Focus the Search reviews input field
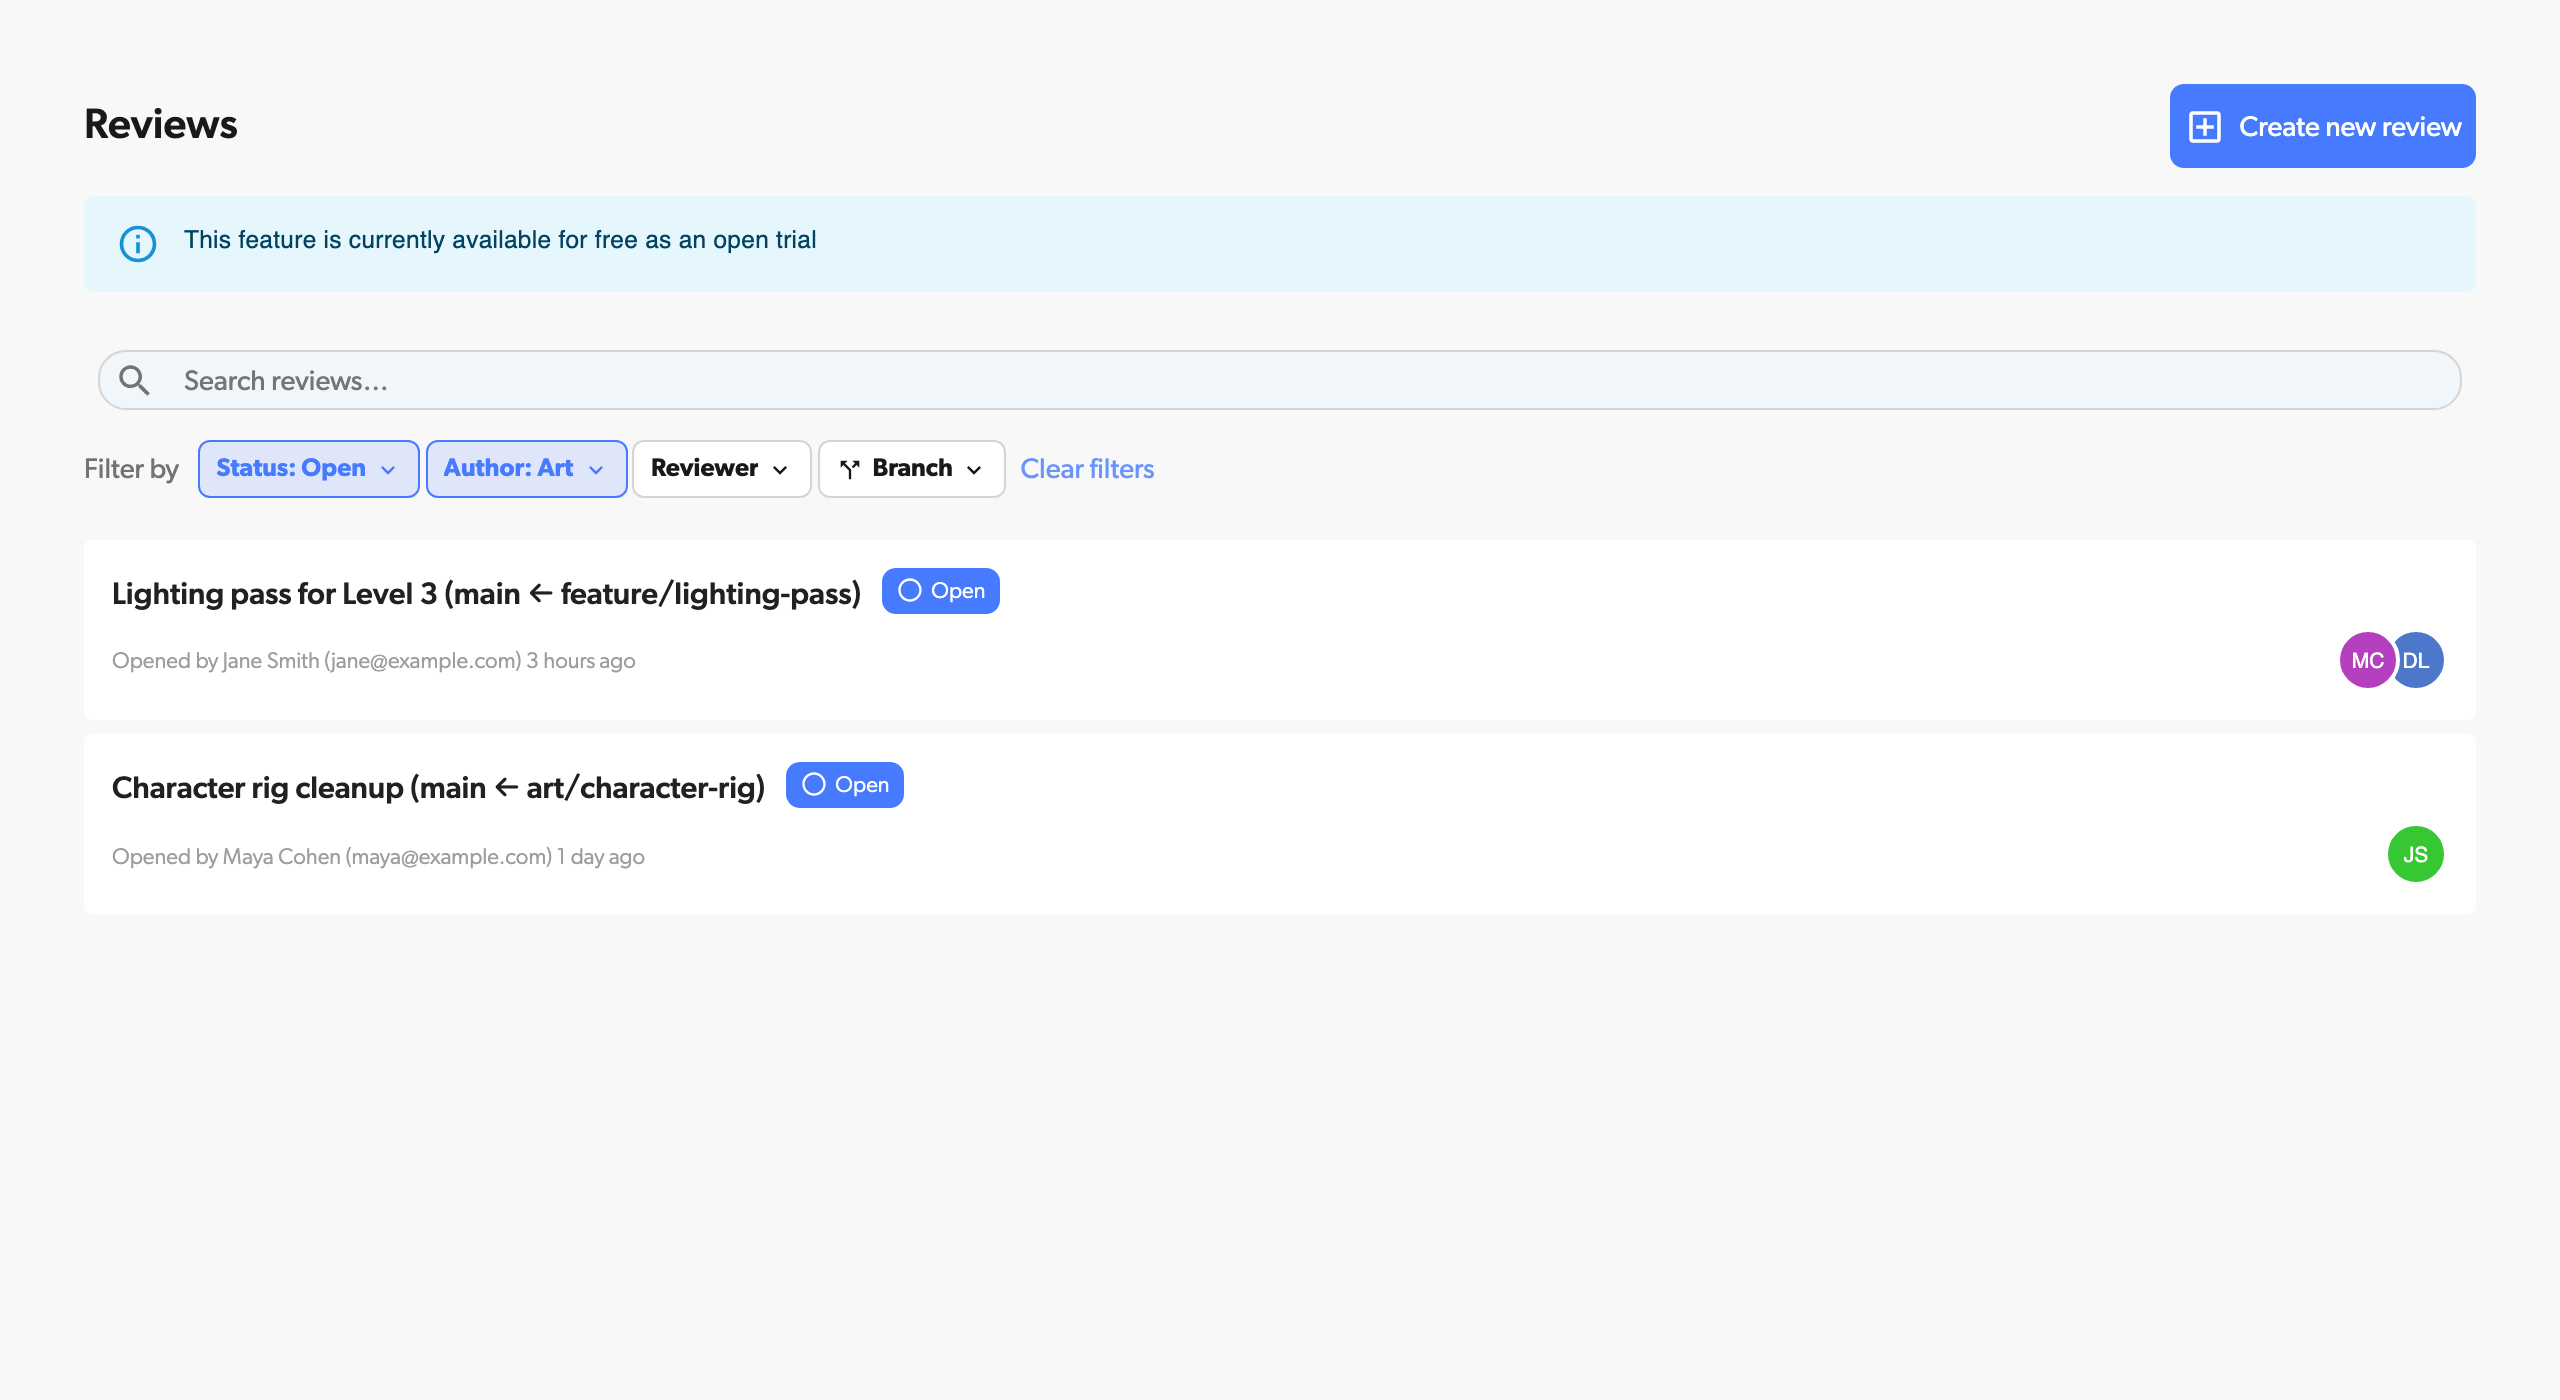 point(1279,380)
